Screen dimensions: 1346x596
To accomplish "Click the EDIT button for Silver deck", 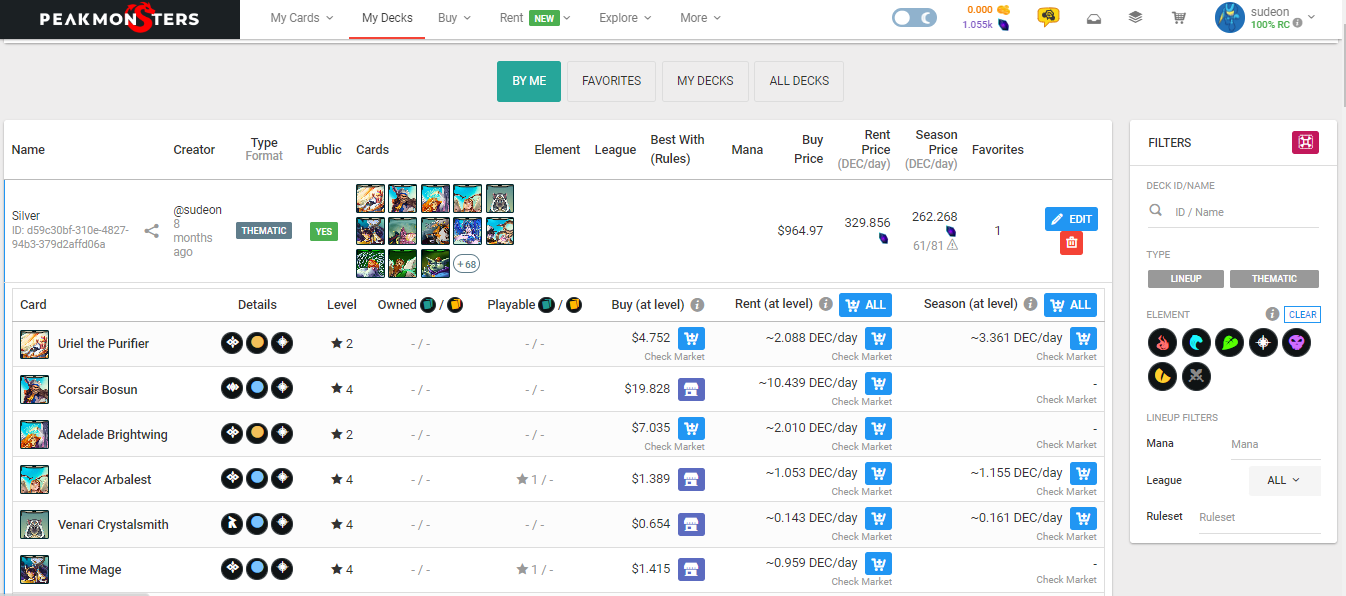I will coord(1071,219).
